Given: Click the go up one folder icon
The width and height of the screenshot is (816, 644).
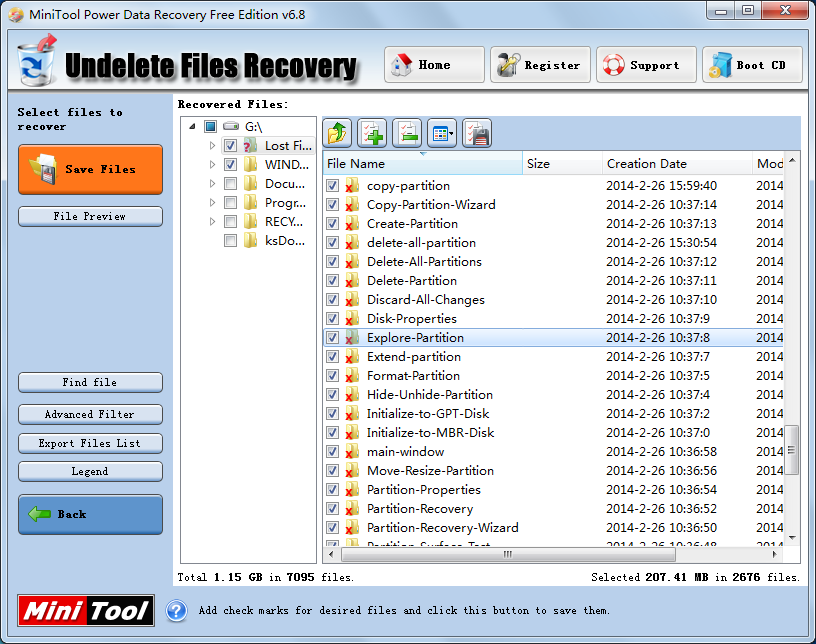Looking at the screenshot, I should tap(337, 133).
